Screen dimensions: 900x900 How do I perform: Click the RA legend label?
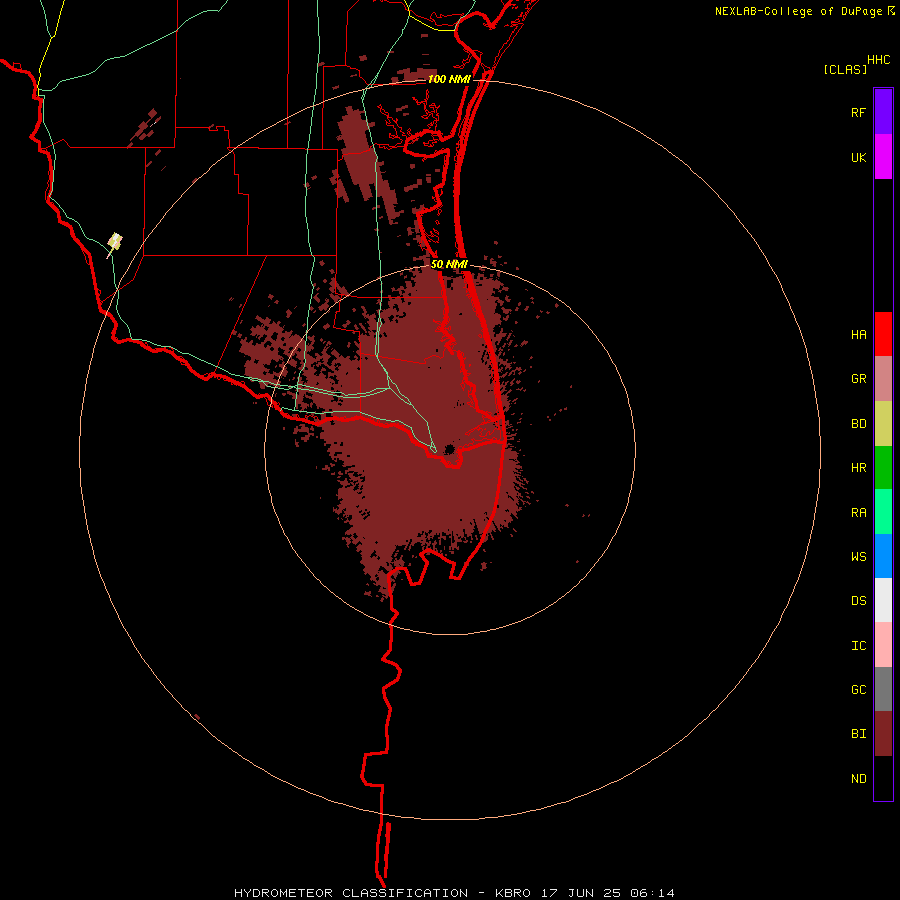coord(858,513)
